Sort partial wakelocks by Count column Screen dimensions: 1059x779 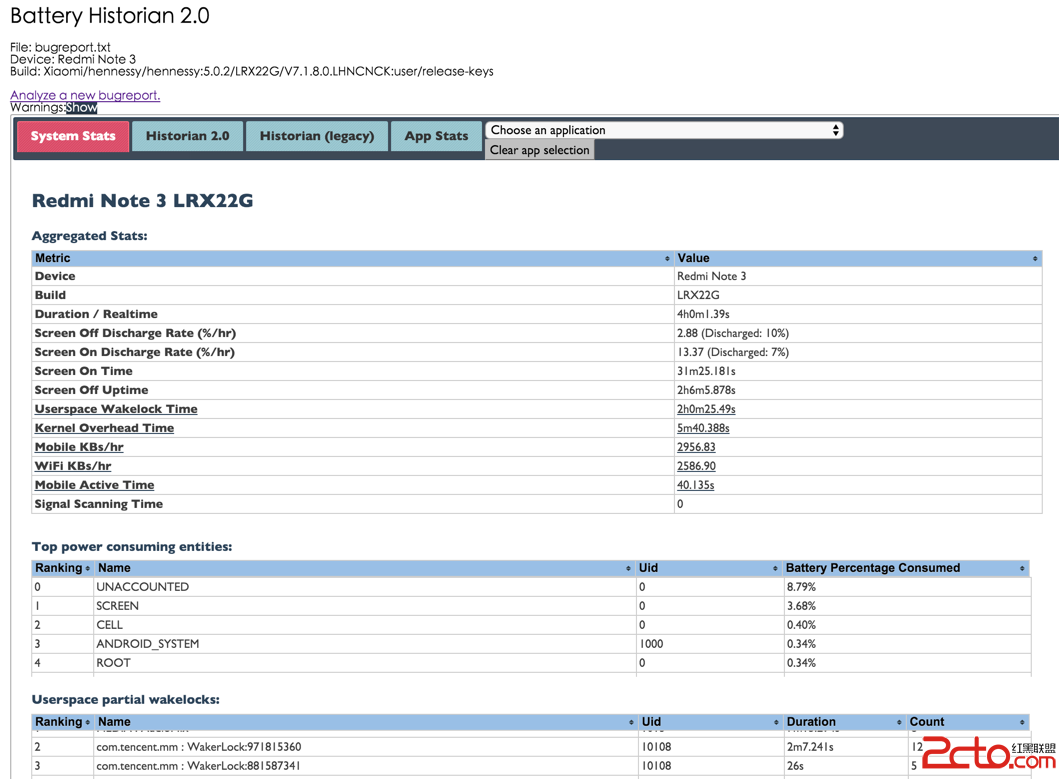point(967,722)
